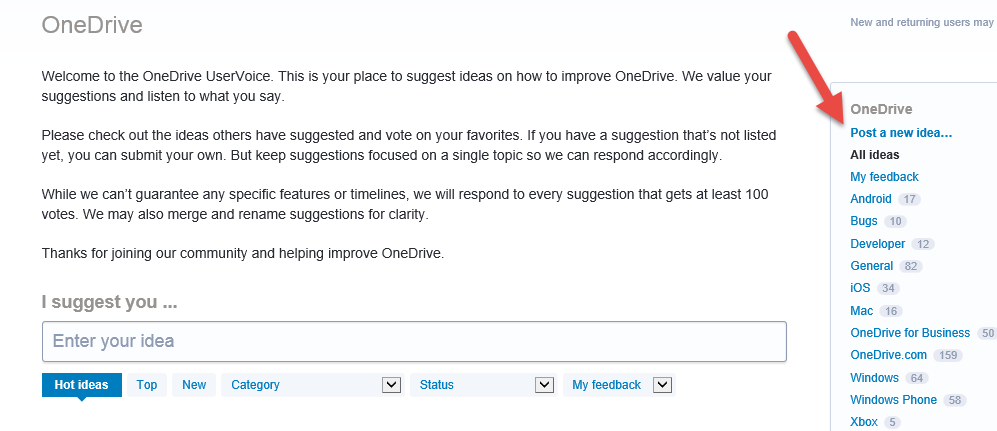This screenshot has height=431, width=997.
Task: Open the iOS ideas category
Action: coord(861,288)
